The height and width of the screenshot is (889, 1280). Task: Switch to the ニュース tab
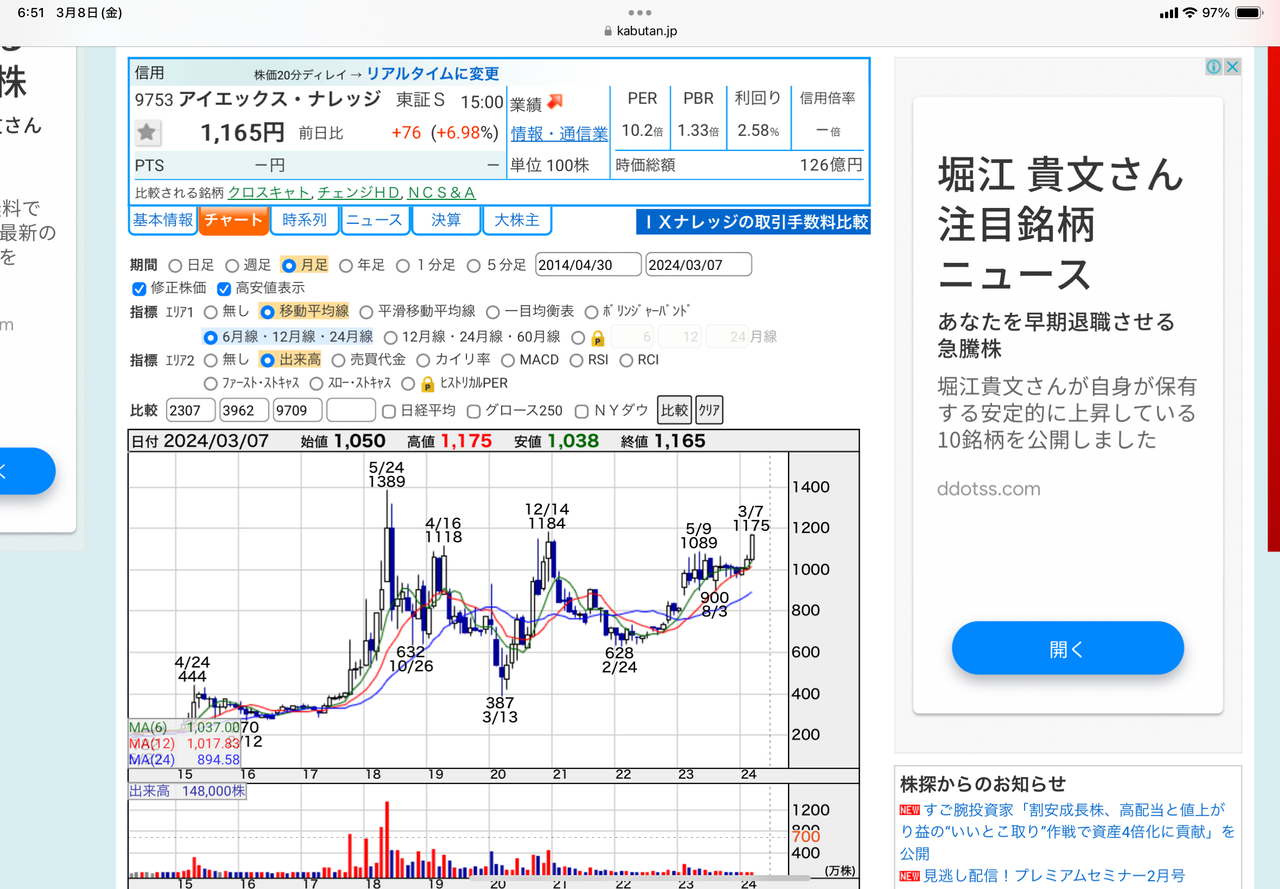(374, 221)
